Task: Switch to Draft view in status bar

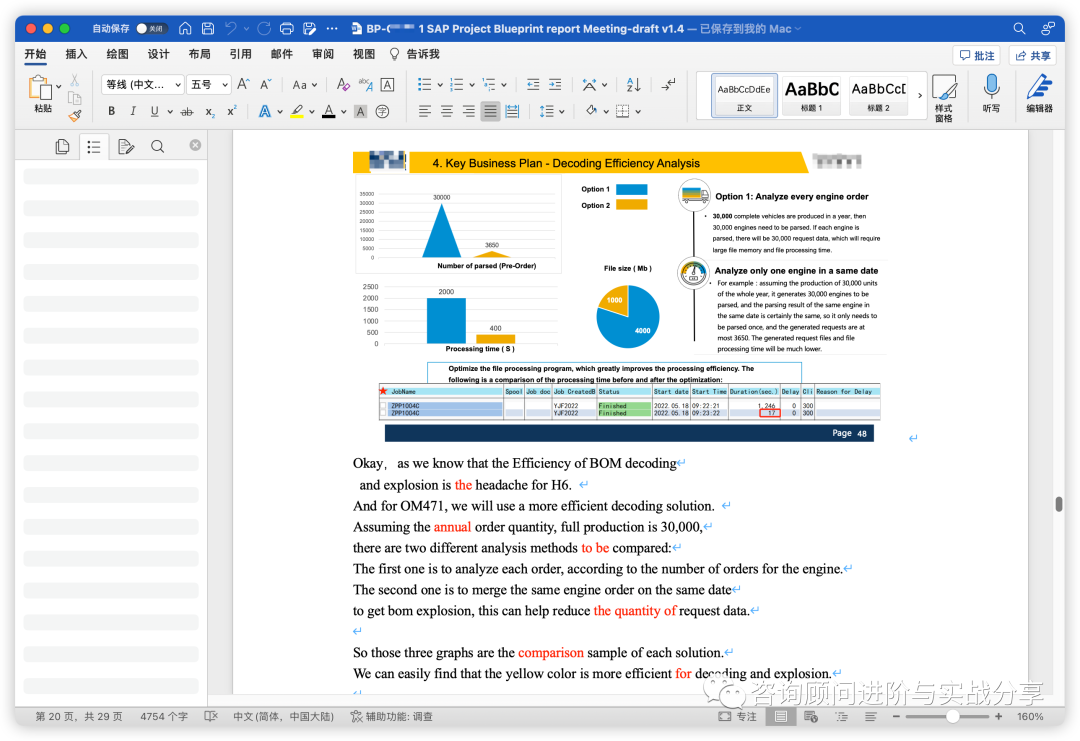Action: point(871,716)
